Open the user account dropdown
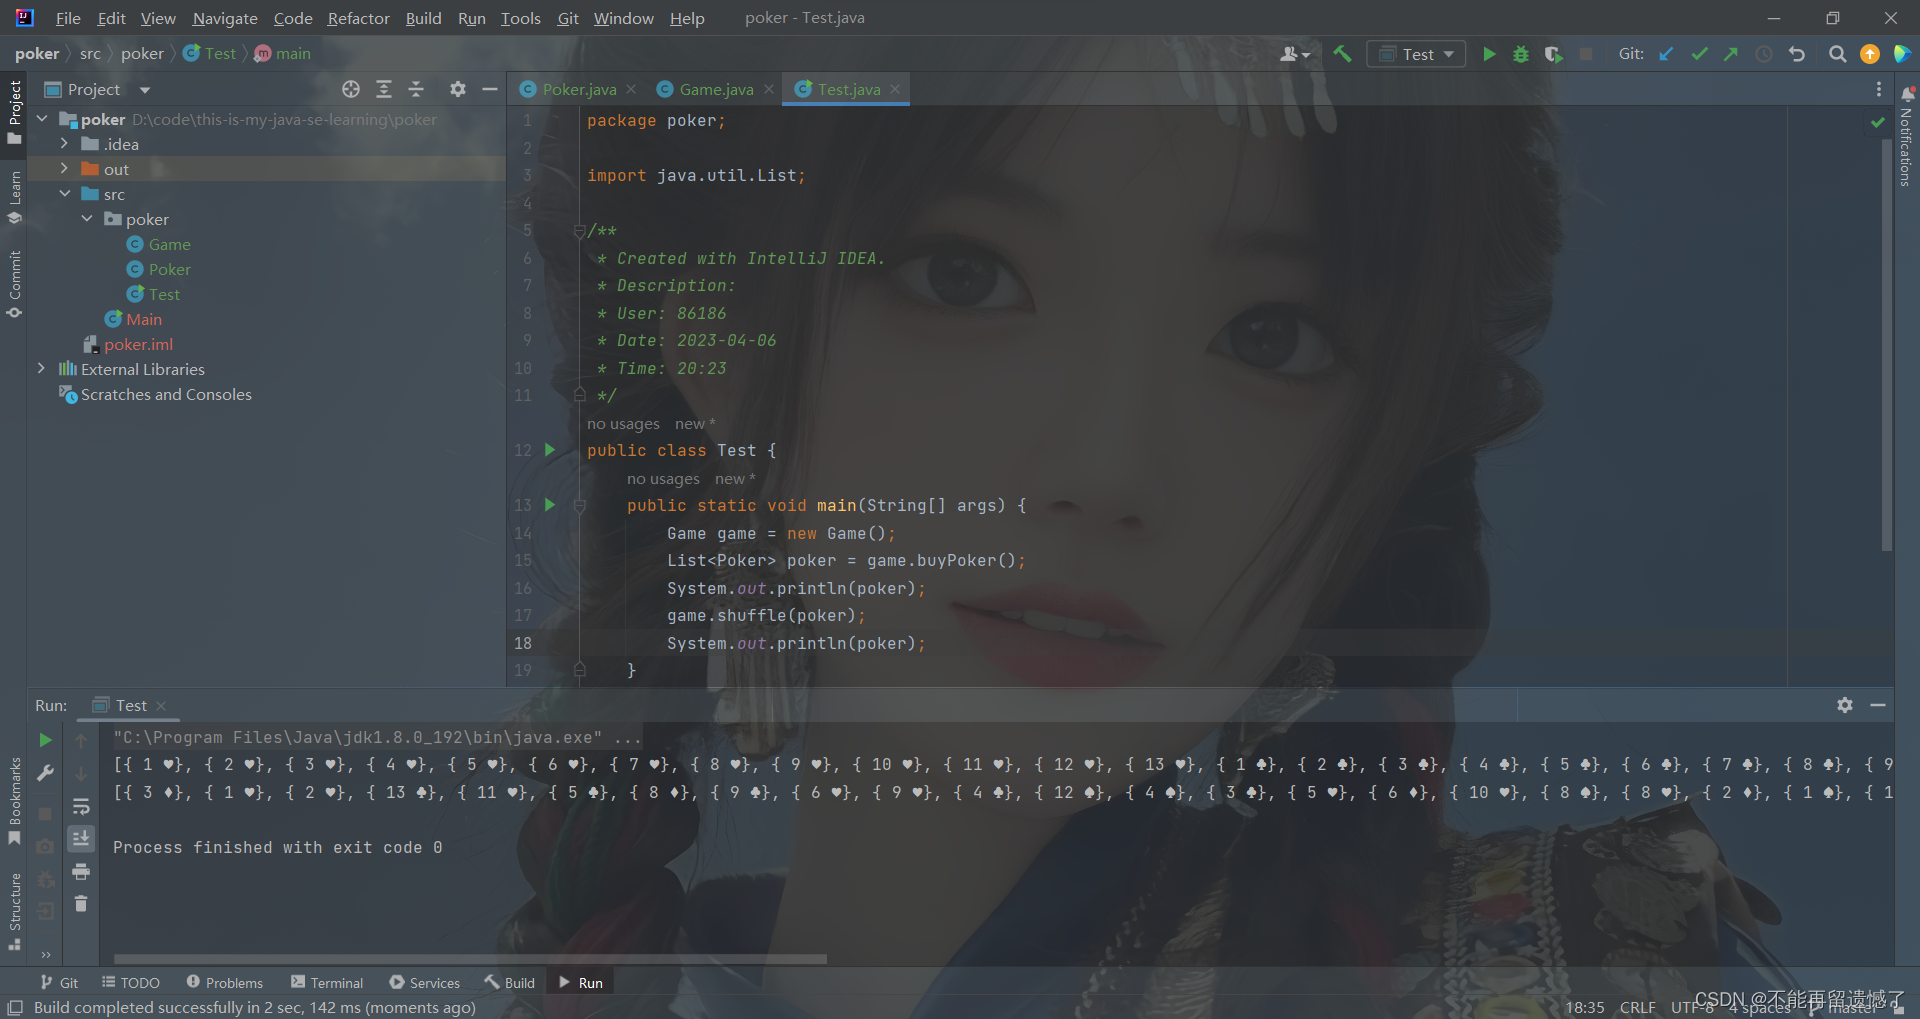The width and height of the screenshot is (1920, 1019). (1295, 54)
